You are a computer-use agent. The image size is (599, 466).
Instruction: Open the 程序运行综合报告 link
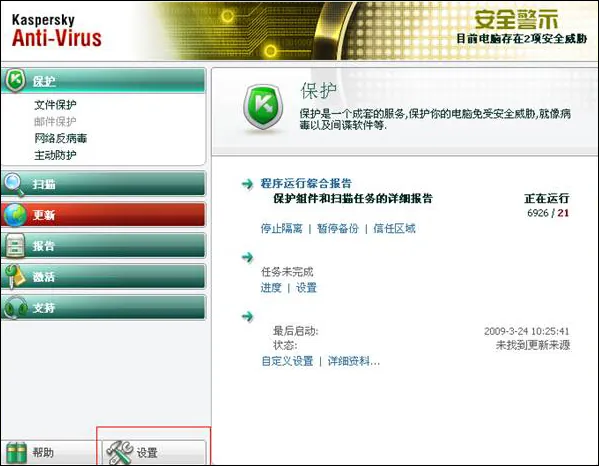(306, 183)
